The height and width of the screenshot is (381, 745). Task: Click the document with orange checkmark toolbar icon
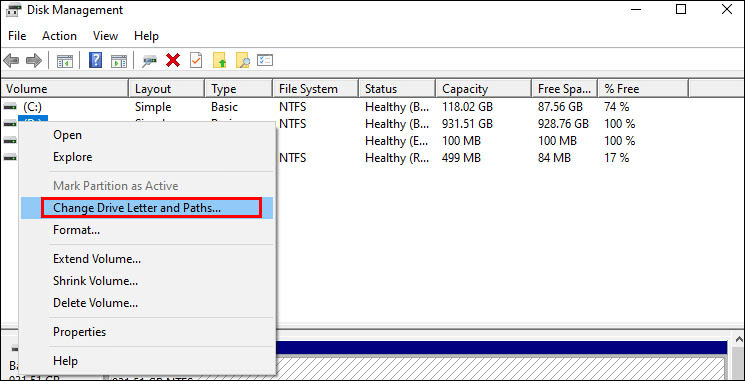tap(196, 60)
